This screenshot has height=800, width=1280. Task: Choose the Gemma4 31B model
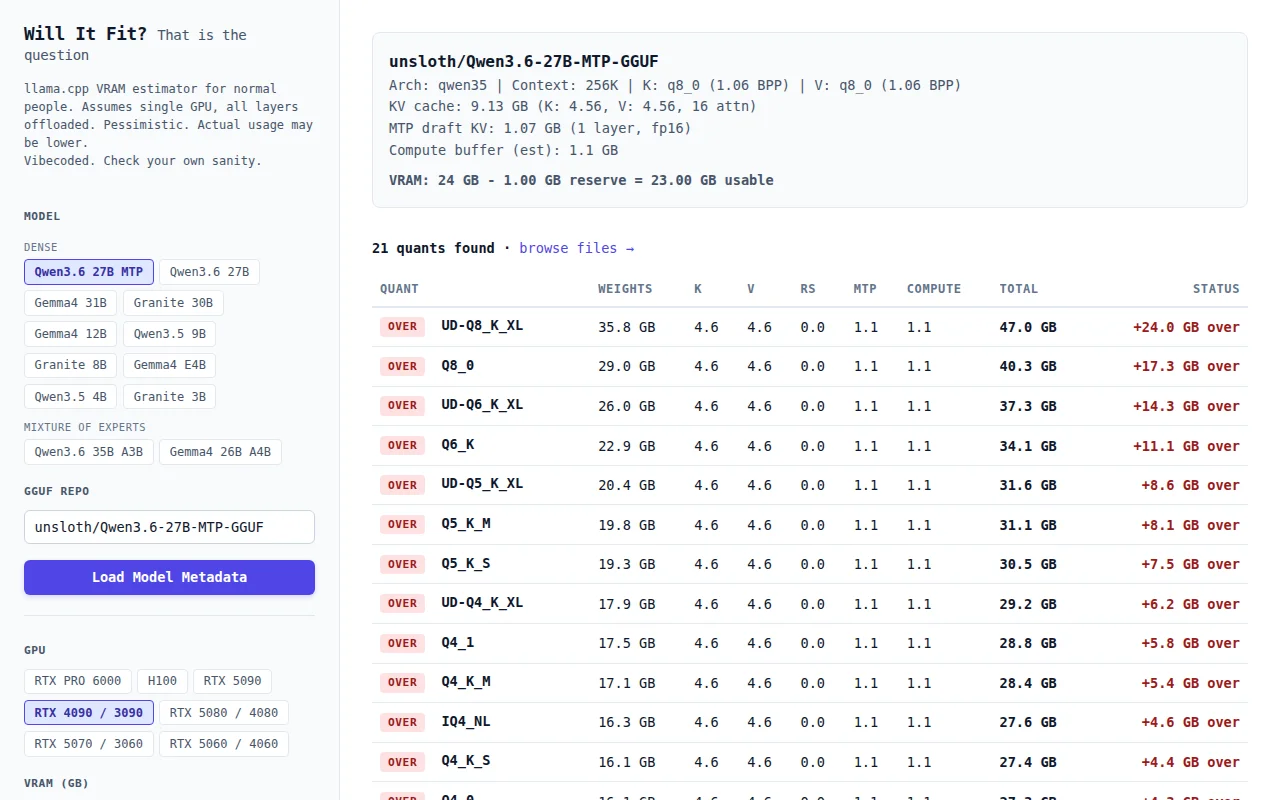coord(71,303)
